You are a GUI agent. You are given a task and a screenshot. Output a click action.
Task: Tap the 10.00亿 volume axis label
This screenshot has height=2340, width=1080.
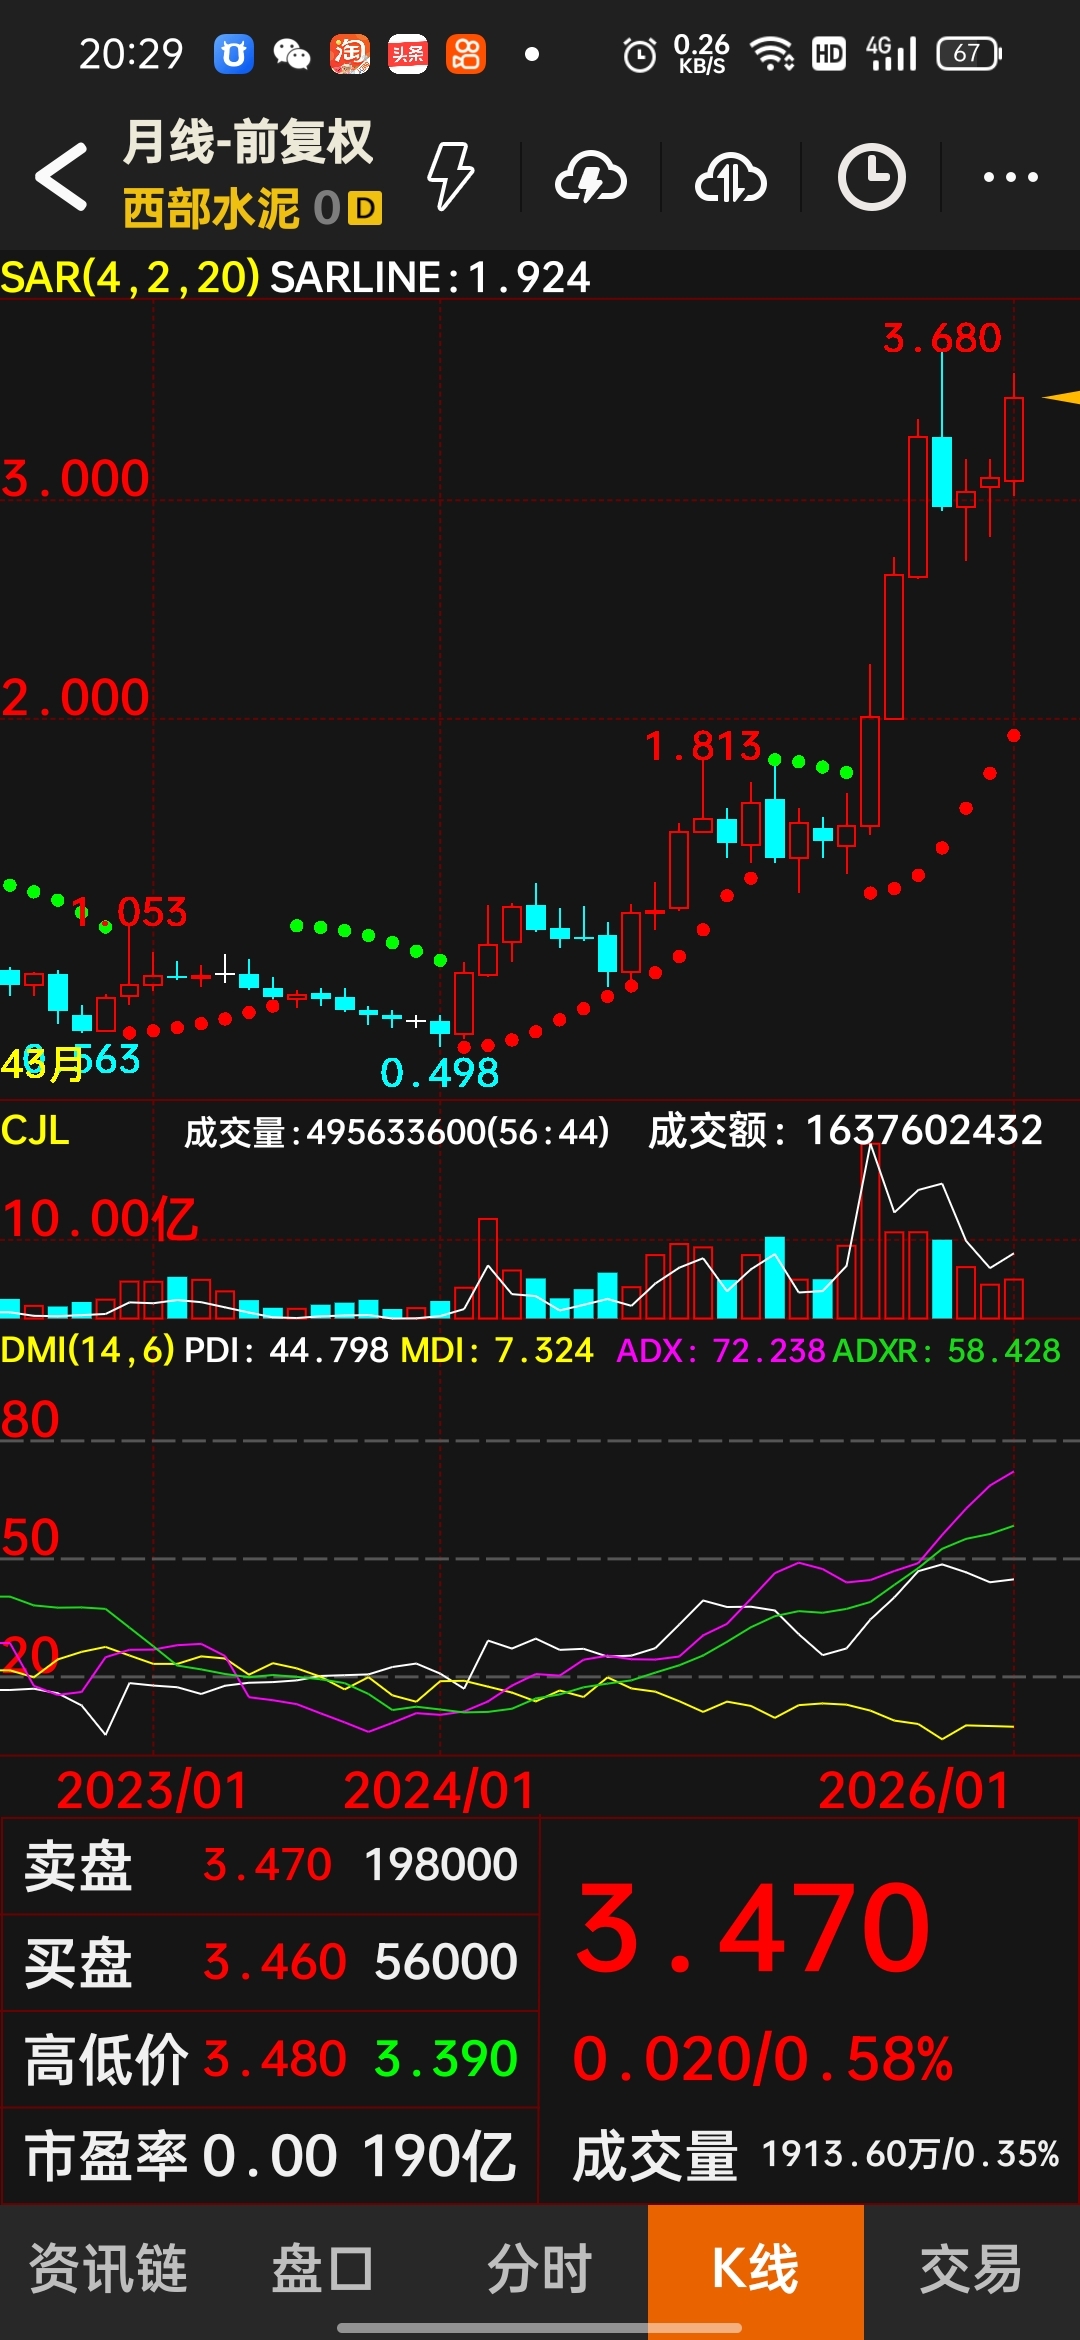(100, 1220)
